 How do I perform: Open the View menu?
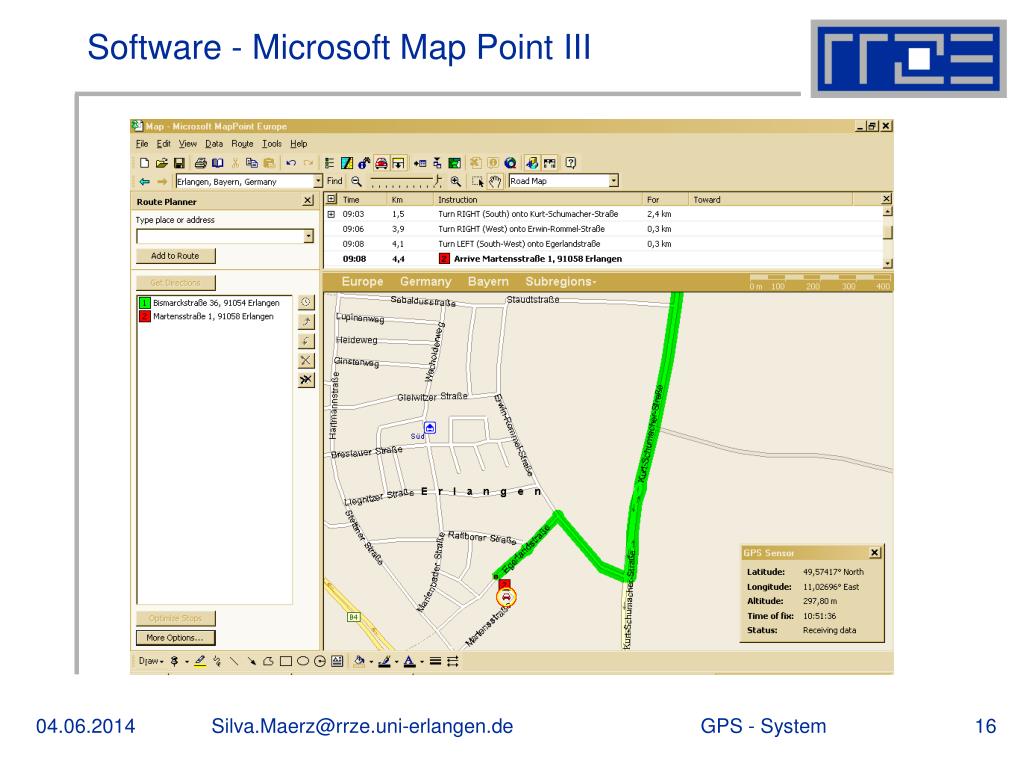(188, 144)
